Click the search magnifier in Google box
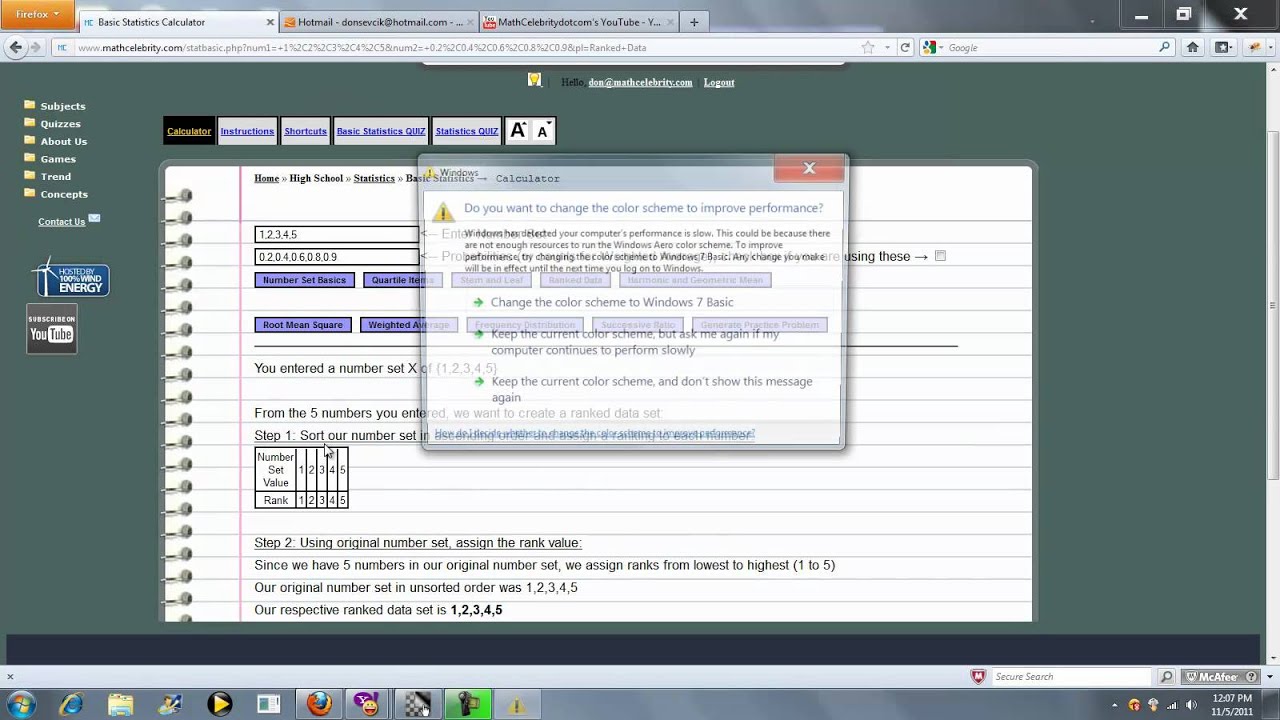The height and width of the screenshot is (720, 1280). click(x=1164, y=47)
